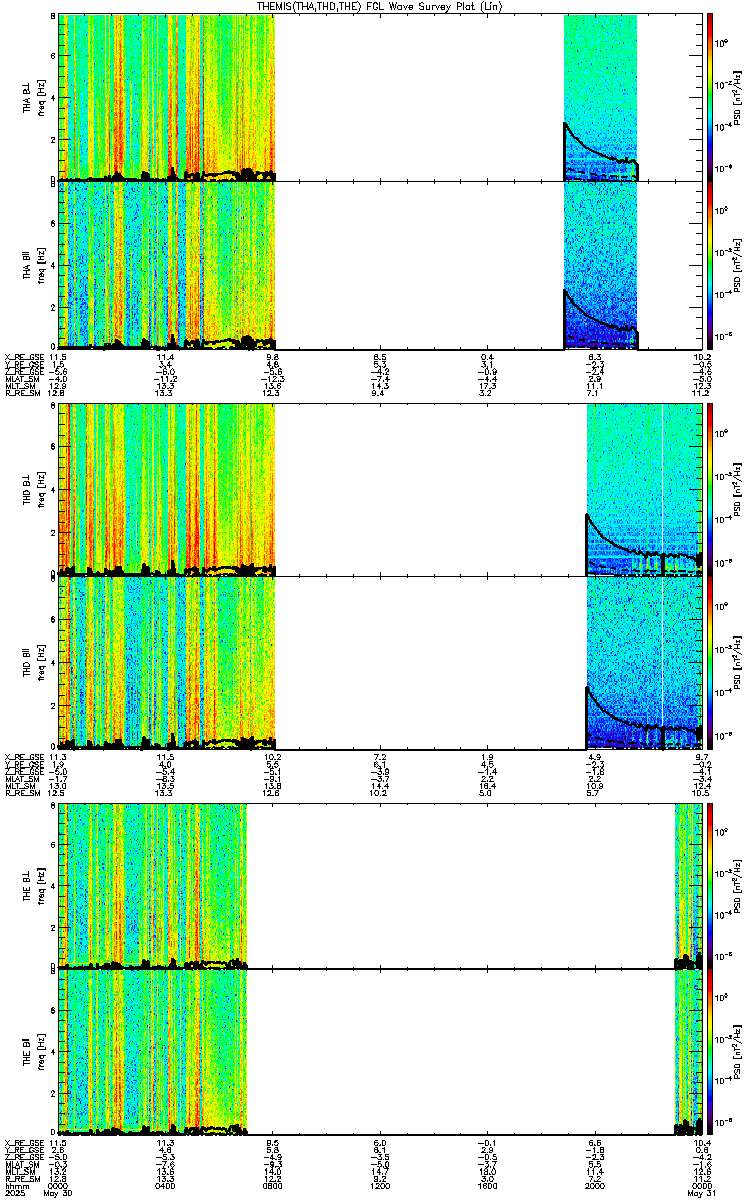The width and height of the screenshot is (750, 1200).
Task: Click the morning spectrogram data in THE B∥ panel
Action: point(153,1053)
